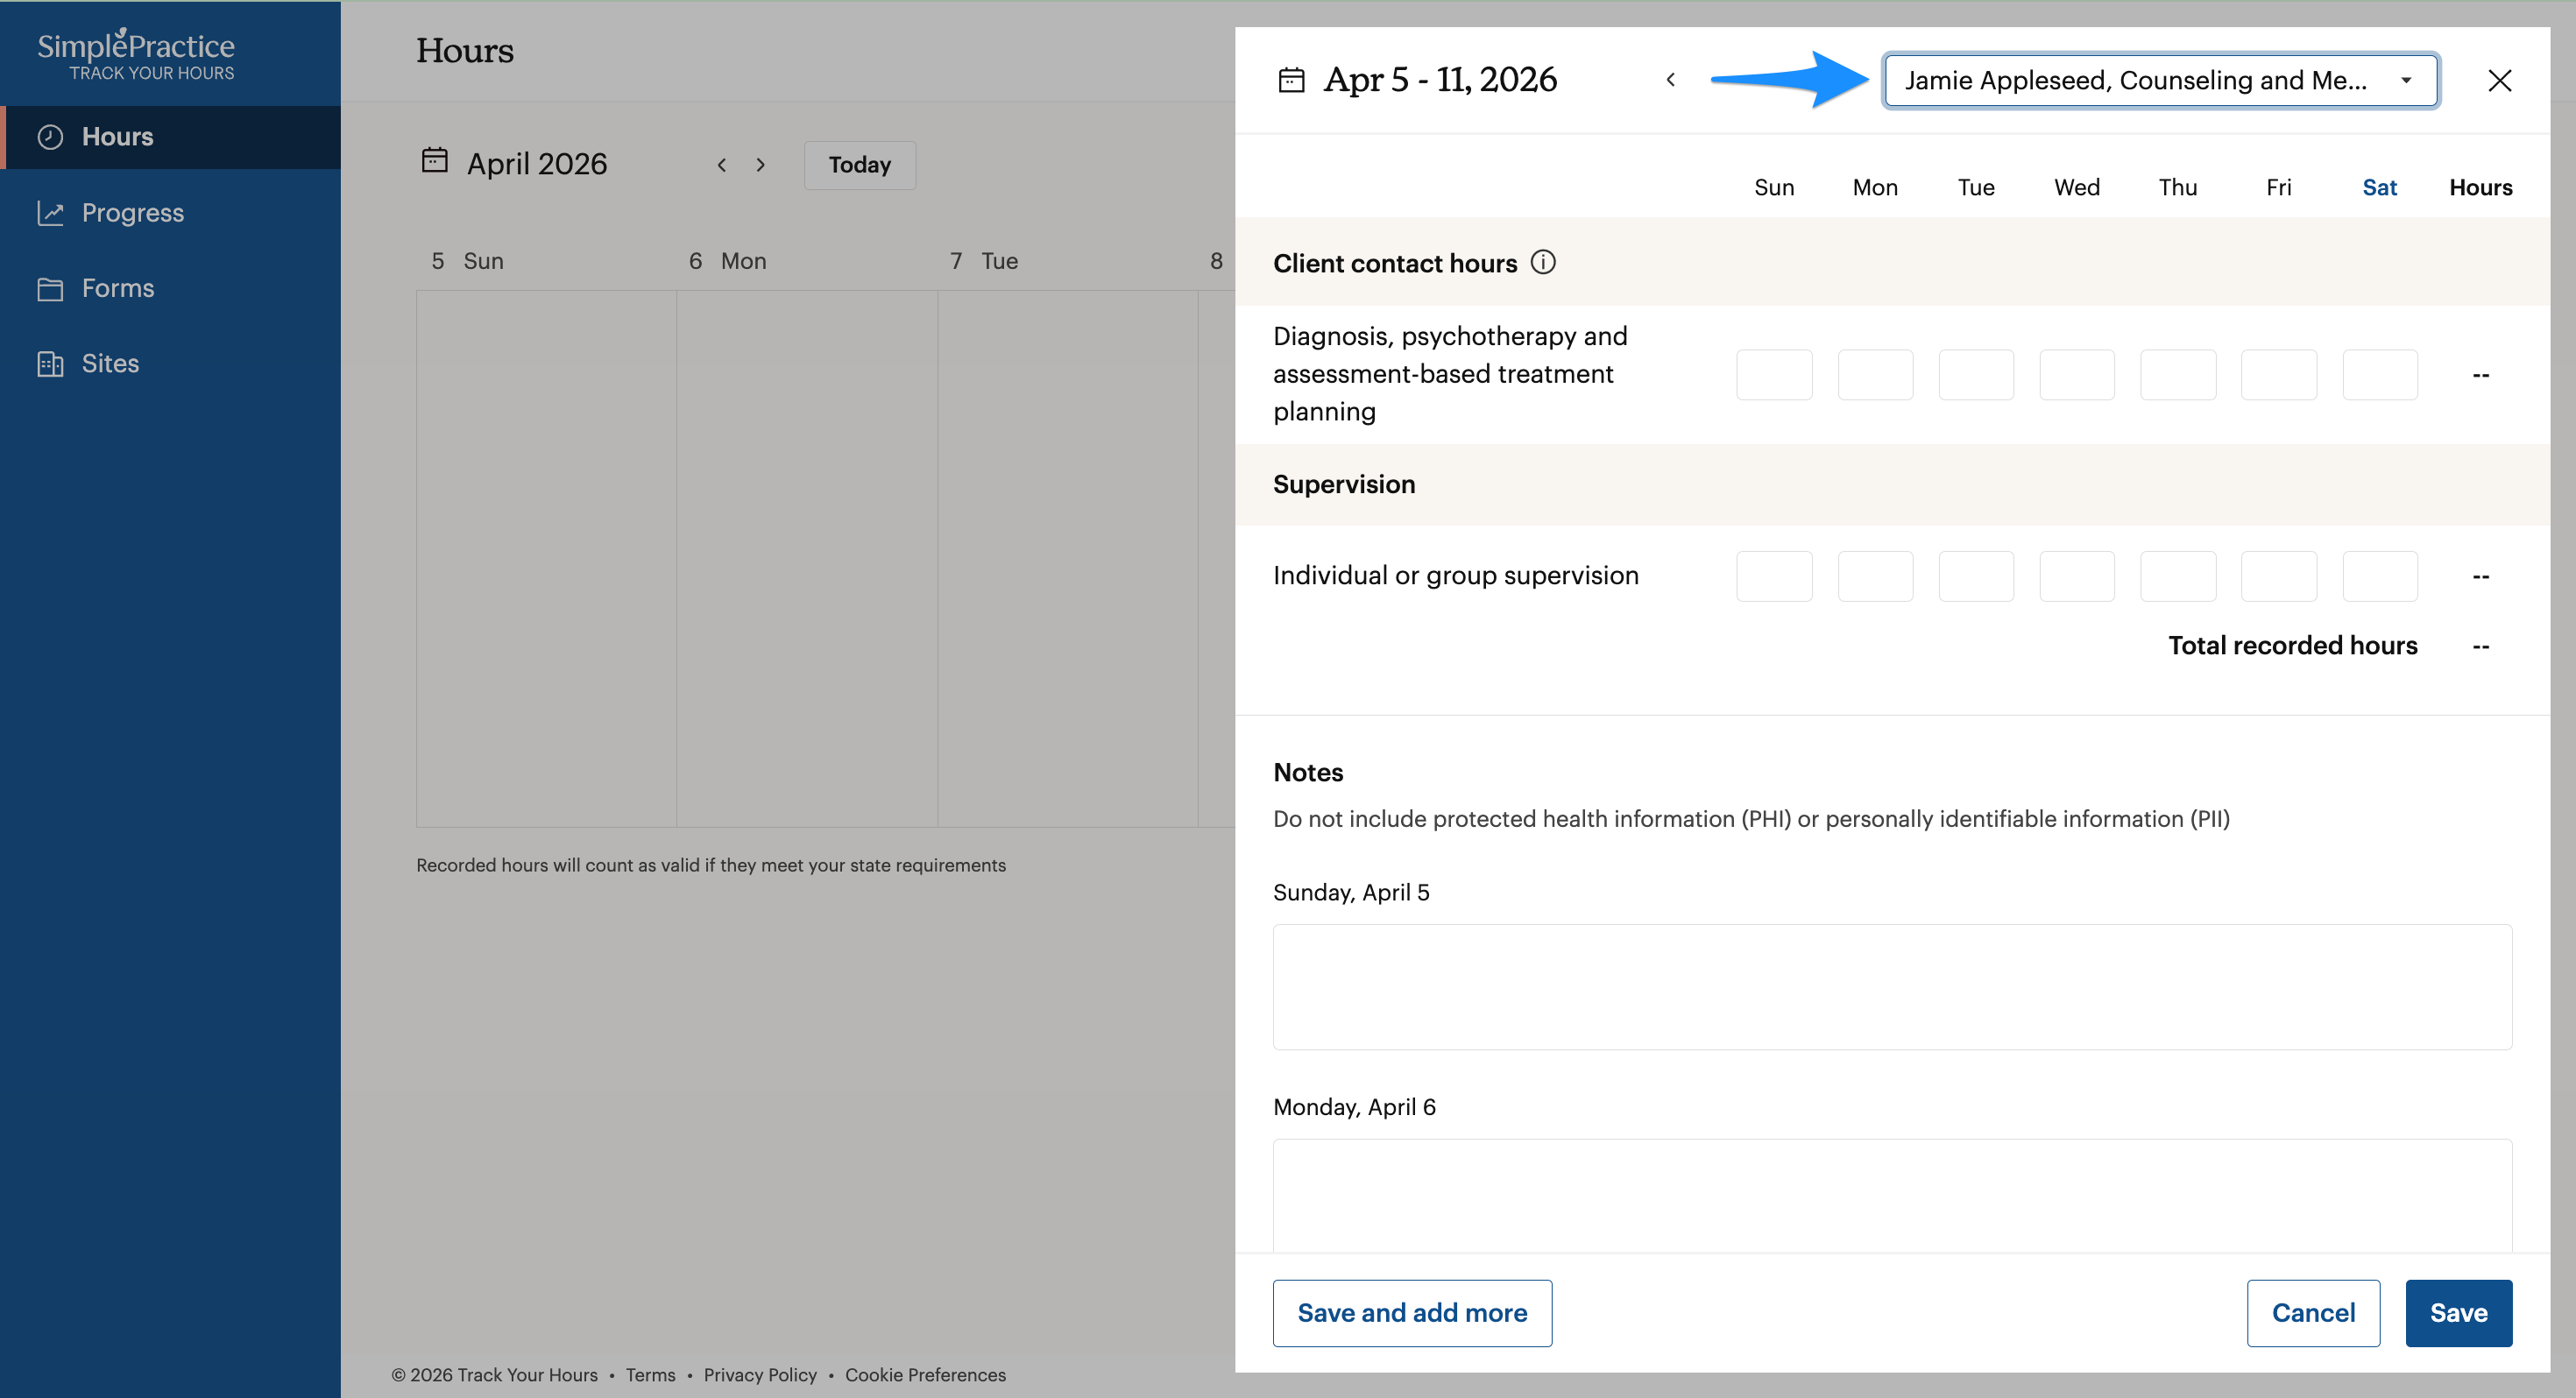The image size is (2576, 1398).
Task: Select Wednesday field for Diagnosis psychotherapy row
Action: tap(2077, 374)
